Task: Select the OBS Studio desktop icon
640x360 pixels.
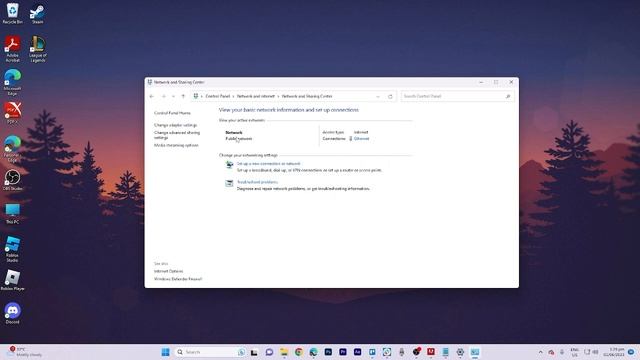Action: pyautogui.click(x=13, y=180)
